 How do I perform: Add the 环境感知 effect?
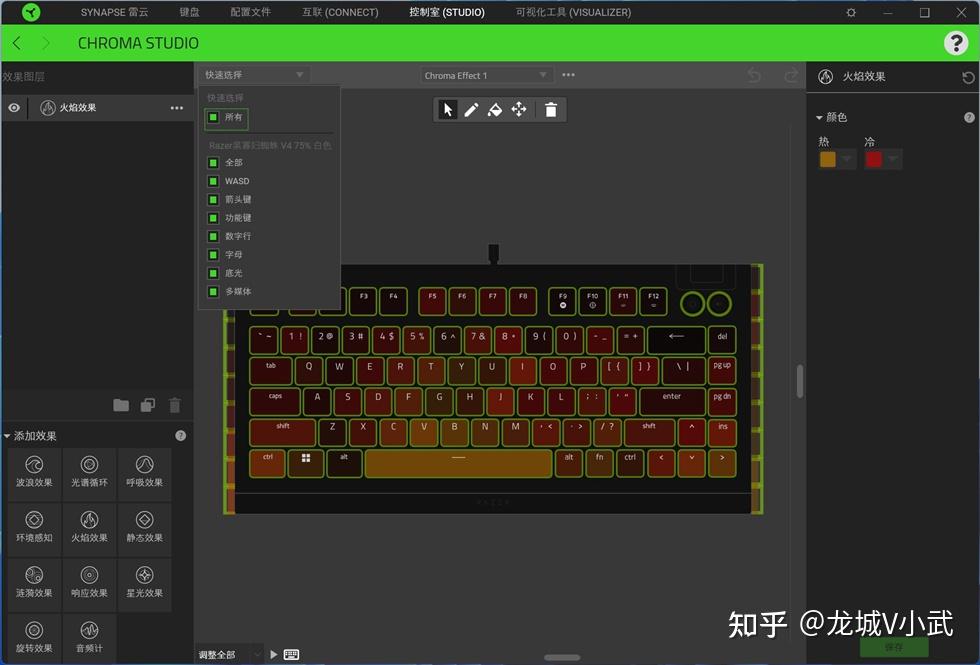click(34, 528)
